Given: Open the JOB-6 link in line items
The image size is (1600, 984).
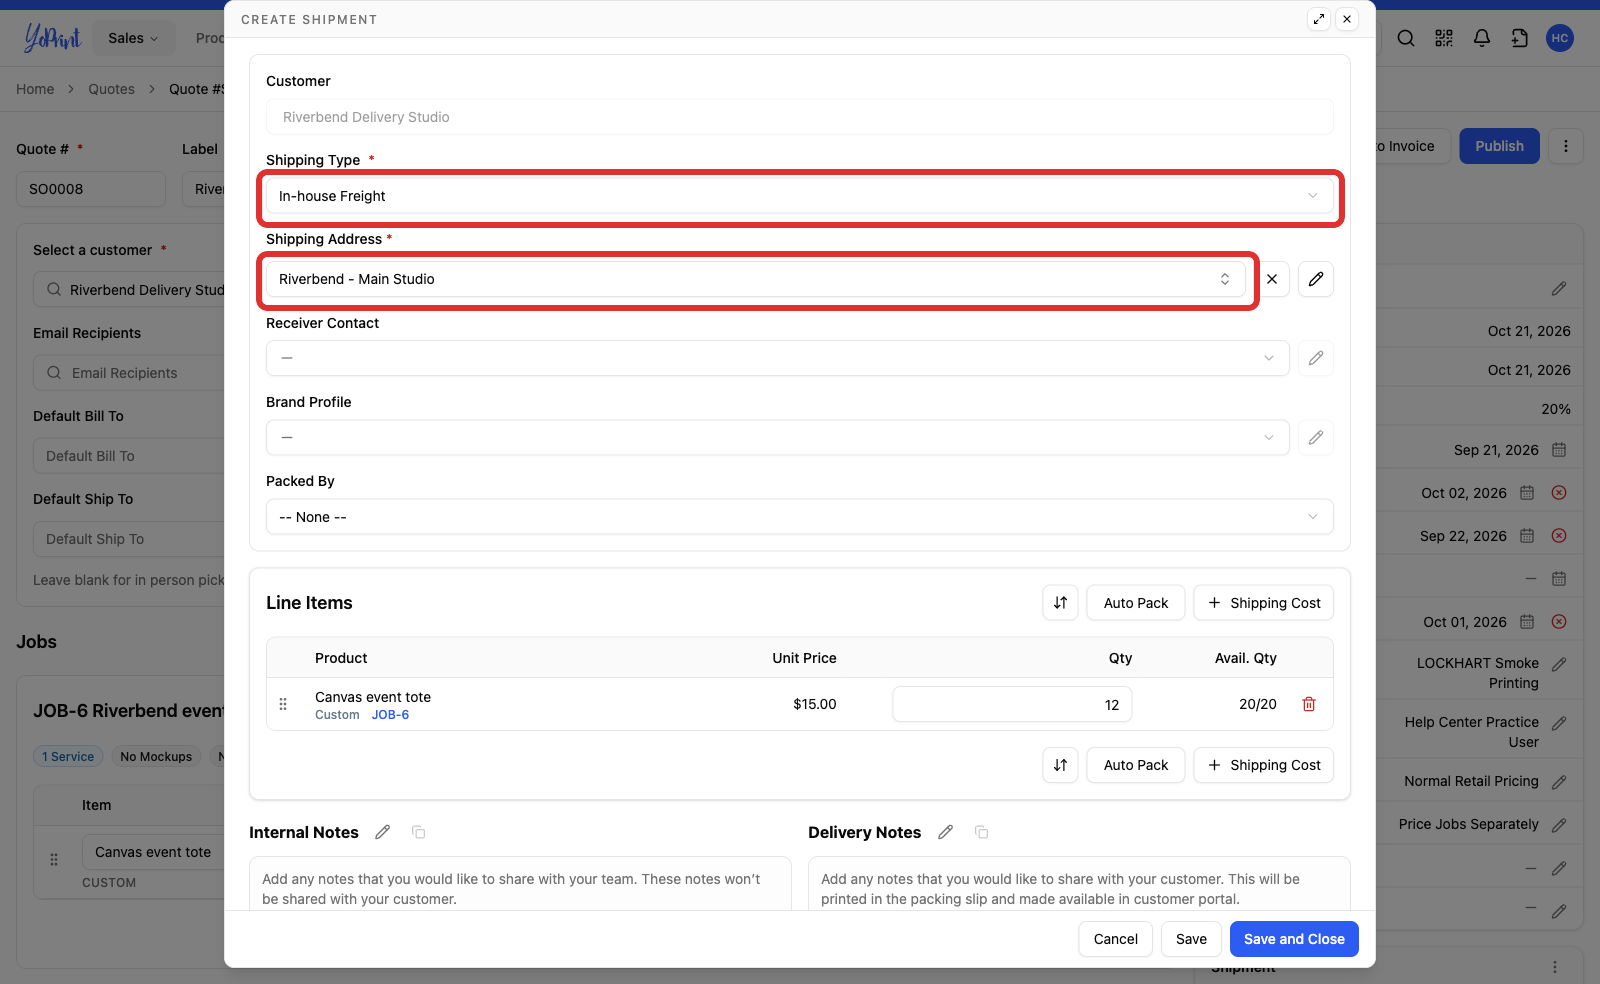Looking at the screenshot, I should [390, 715].
